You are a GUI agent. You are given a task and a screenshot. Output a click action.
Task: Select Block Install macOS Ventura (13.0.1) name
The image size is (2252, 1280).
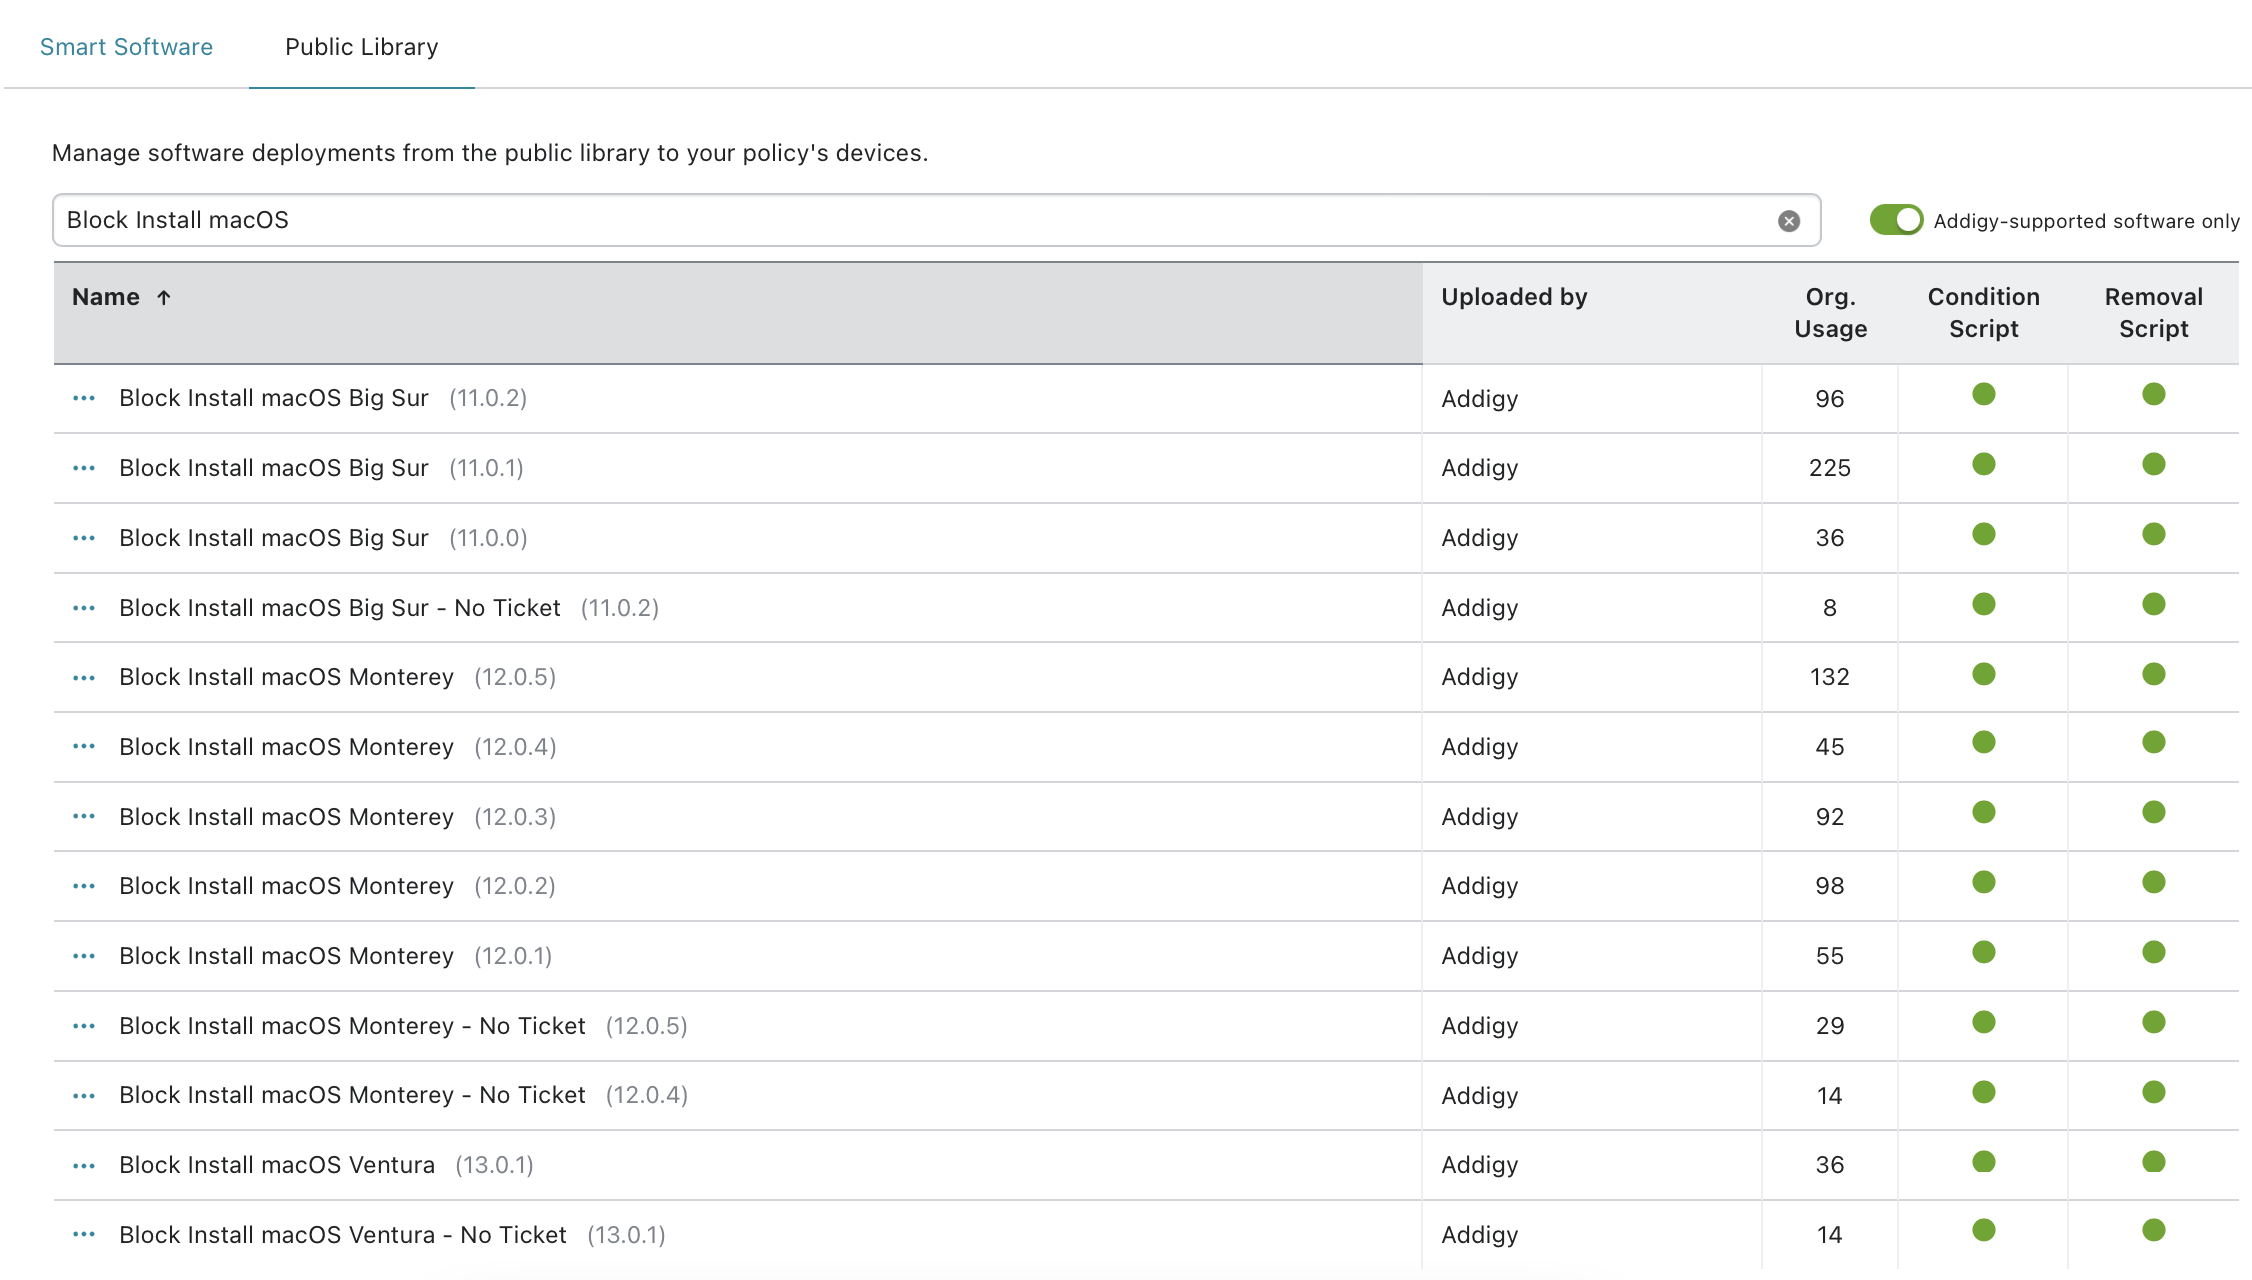pyautogui.click(x=277, y=1165)
